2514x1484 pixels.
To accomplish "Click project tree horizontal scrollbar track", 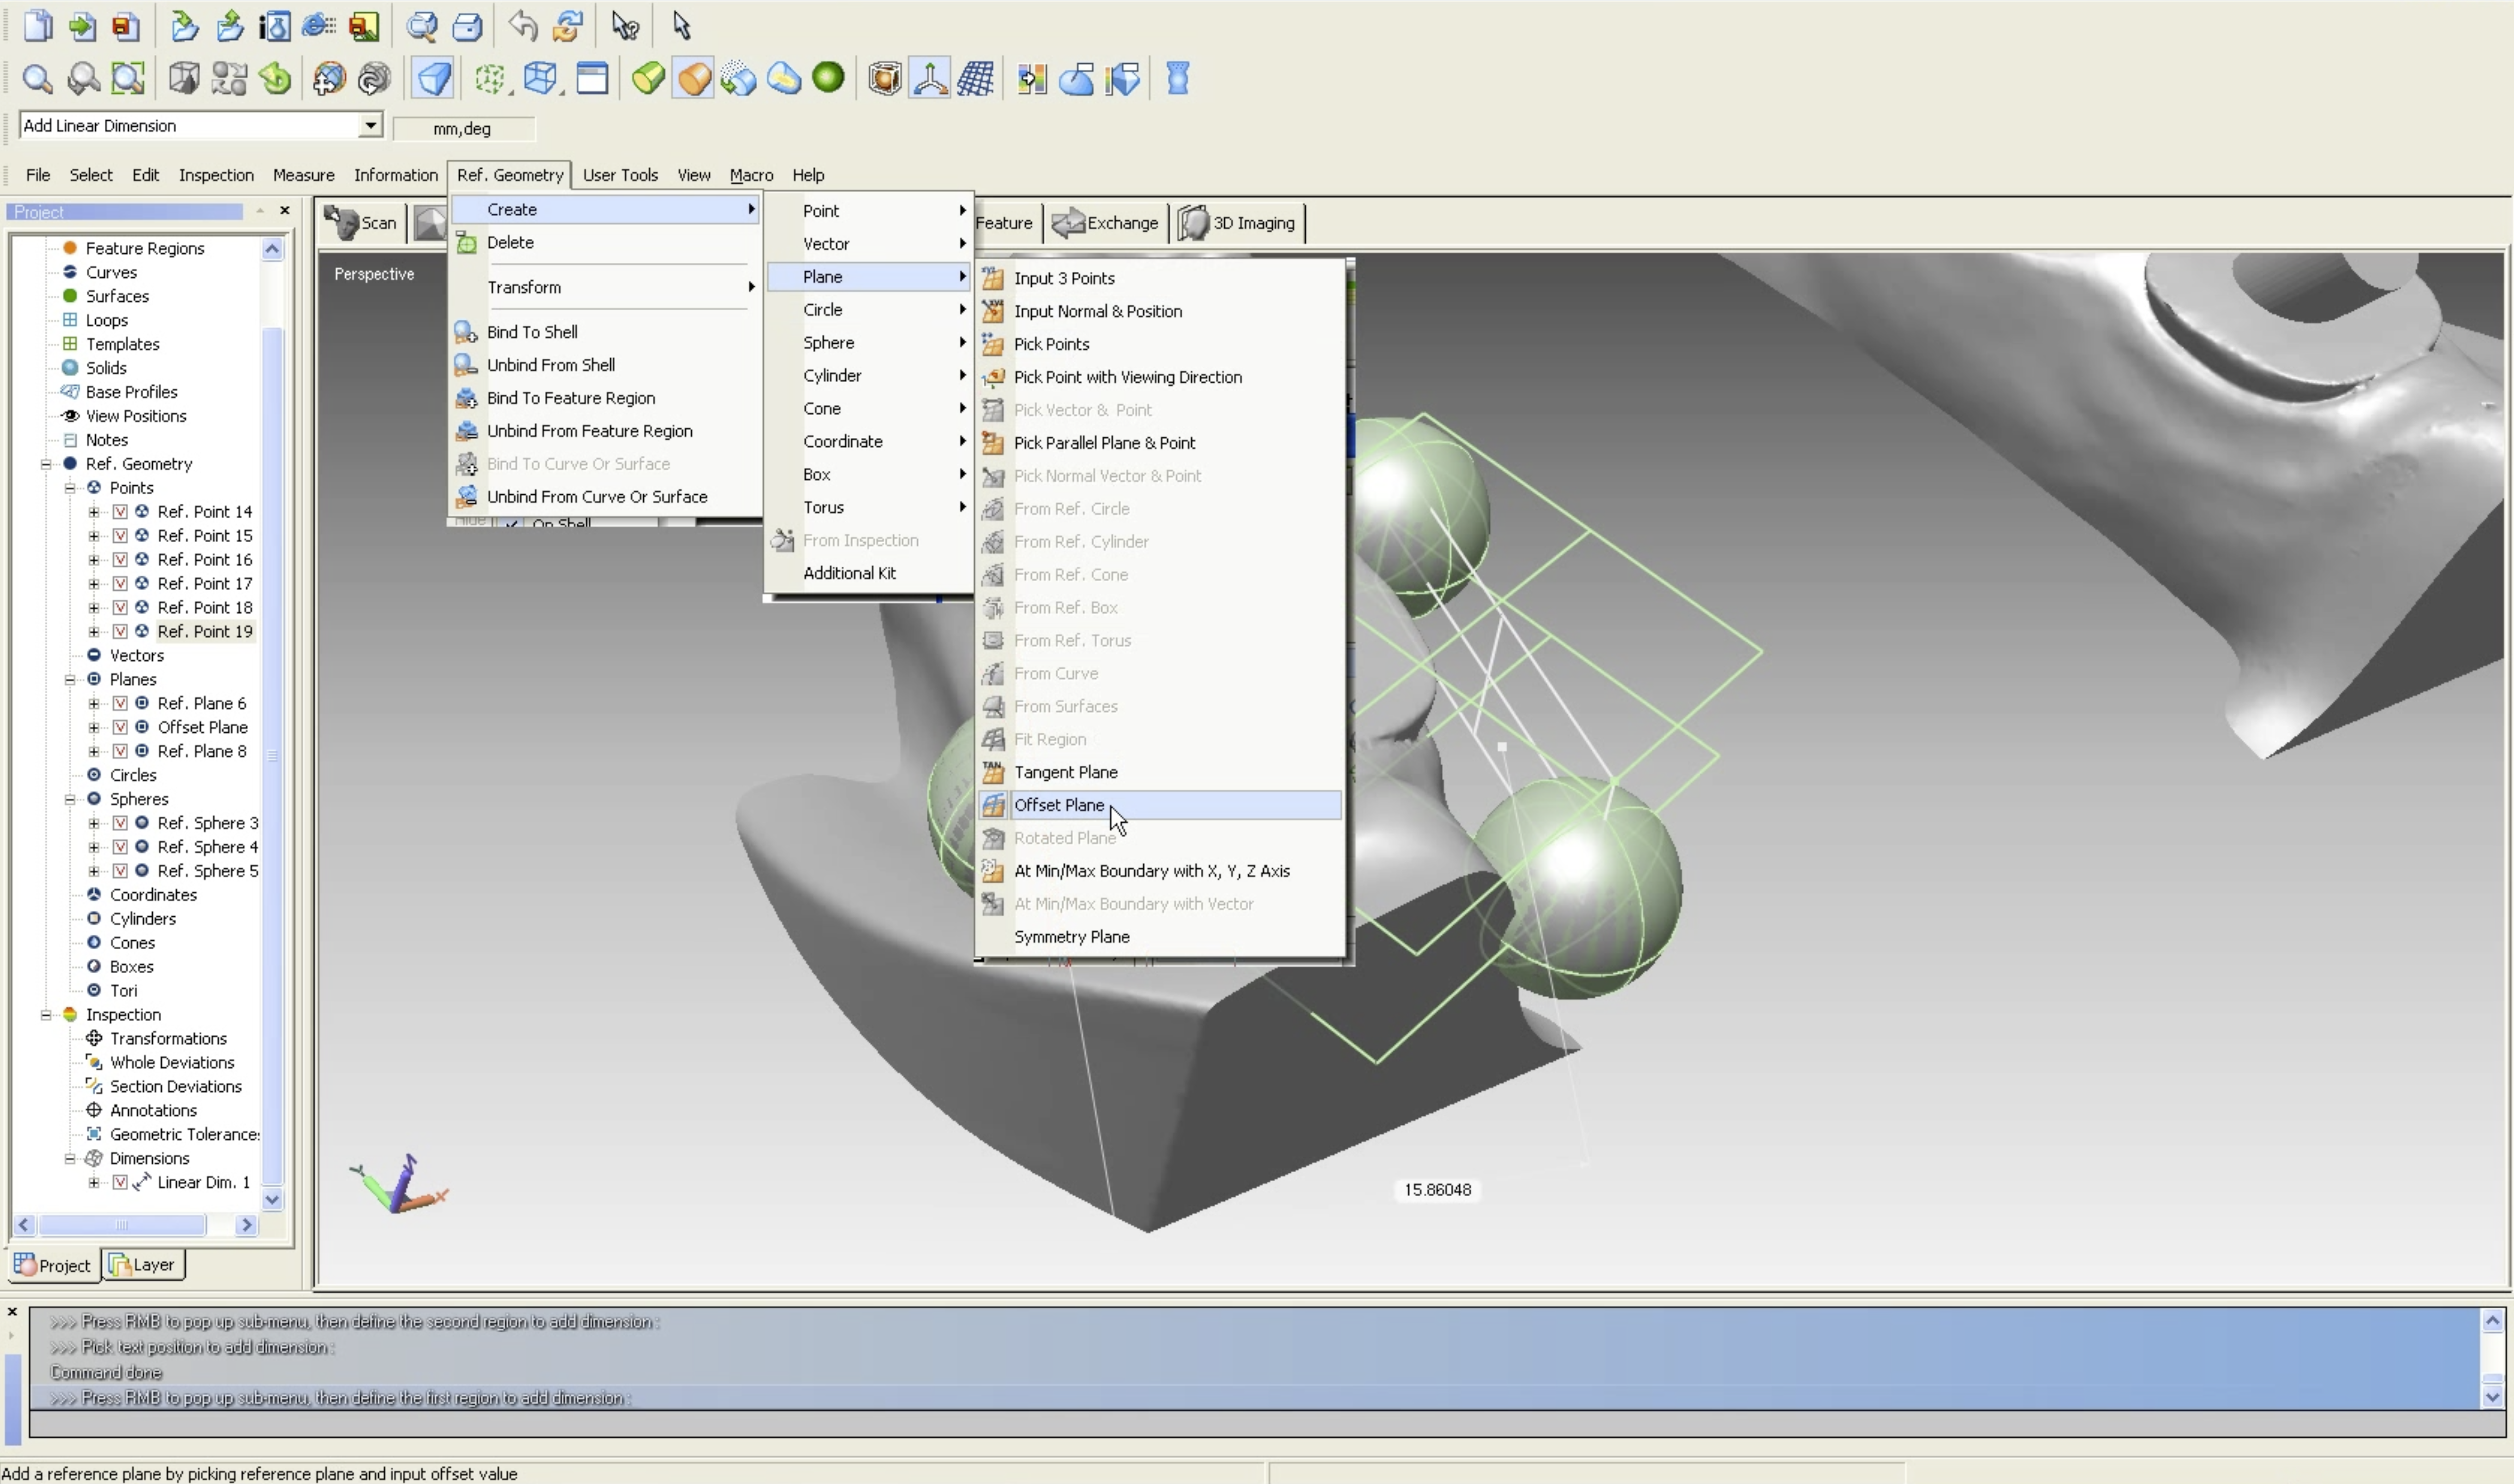I will coord(221,1225).
